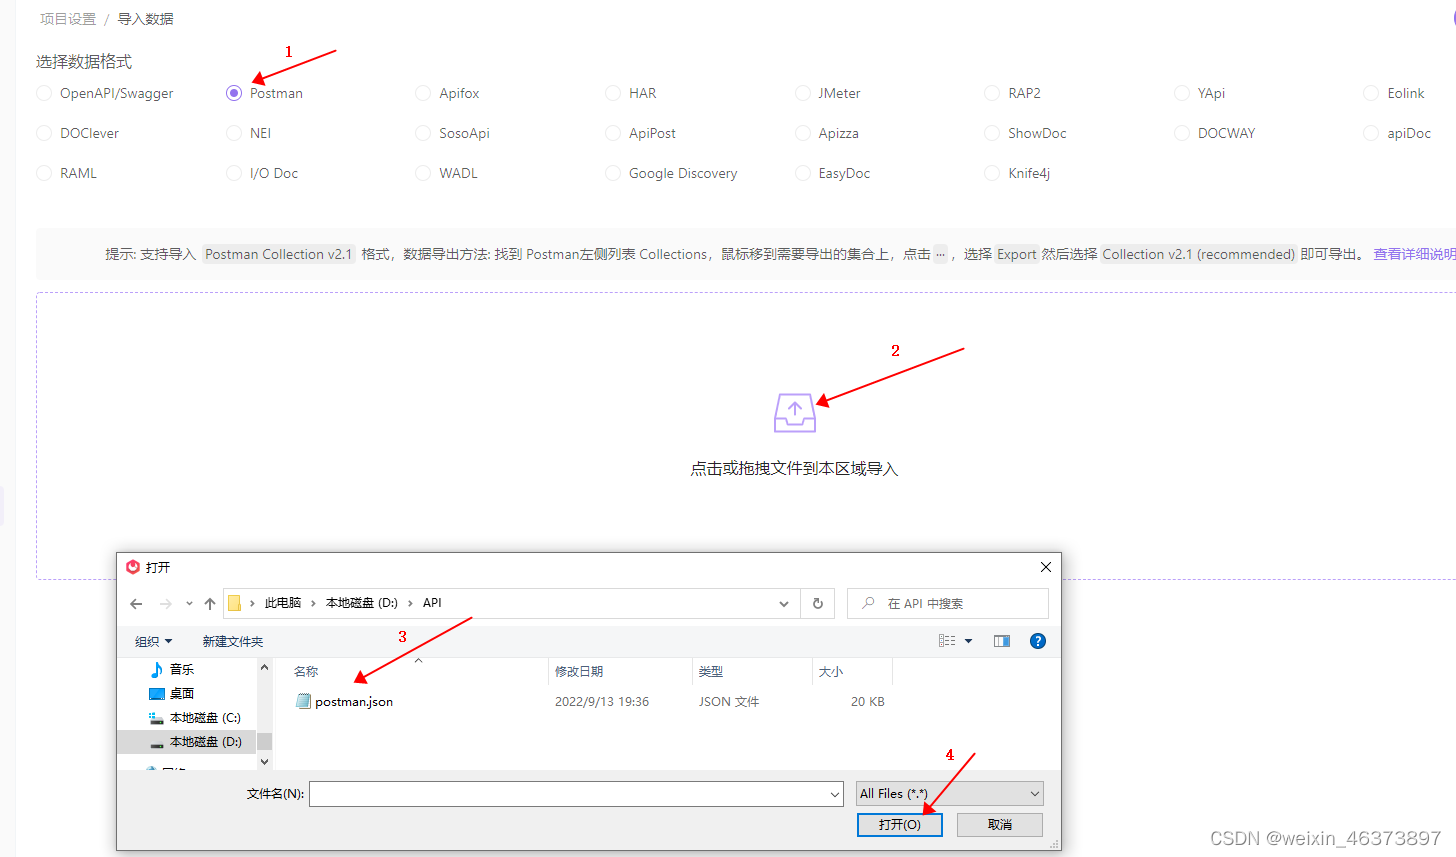Click the 取消 cancel button
The height and width of the screenshot is (857, 1456).
pyautogui.click(x=1000, y=824)
